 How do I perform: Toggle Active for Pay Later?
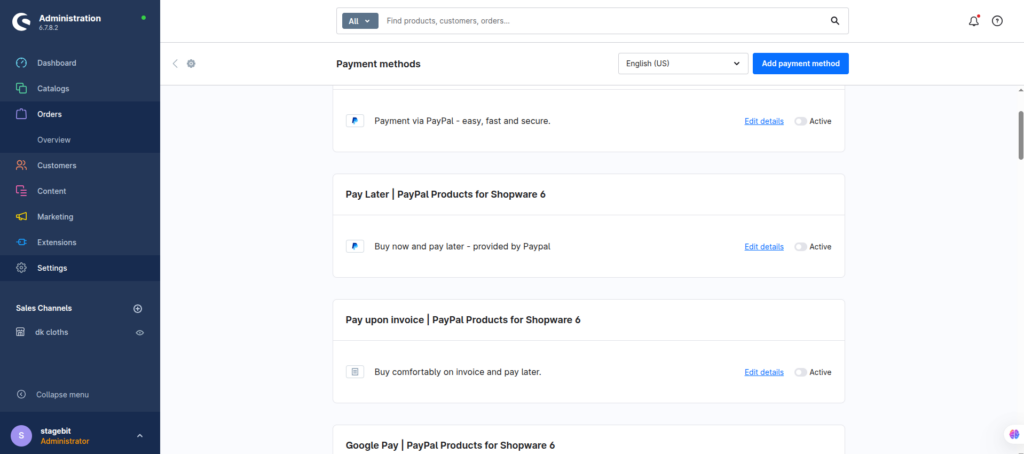tap(801, 246)
